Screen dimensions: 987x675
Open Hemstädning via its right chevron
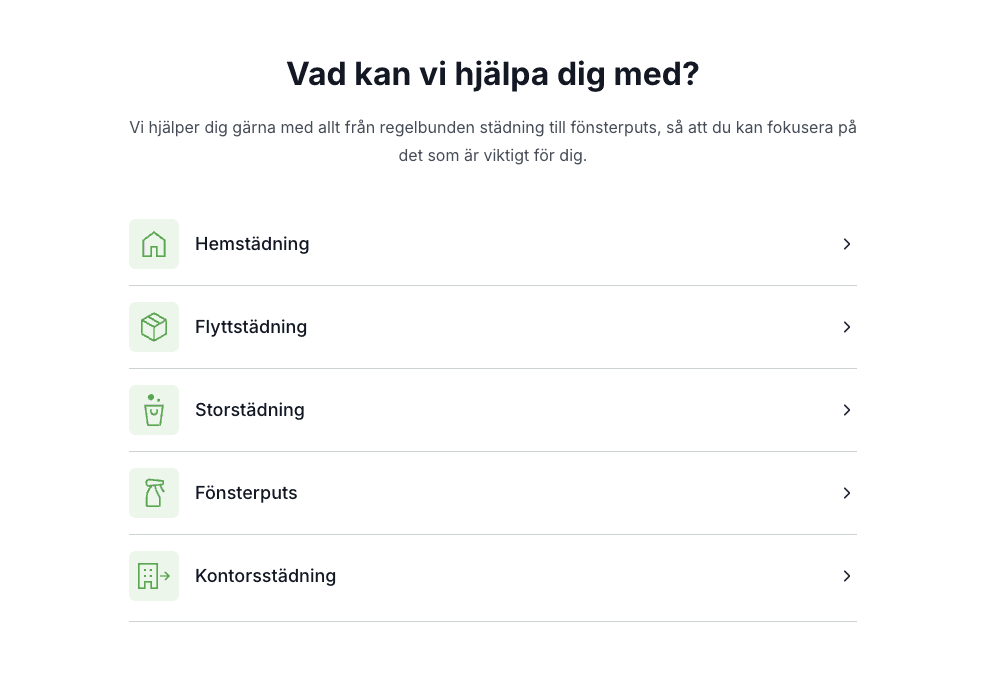(x=847, y=244)
